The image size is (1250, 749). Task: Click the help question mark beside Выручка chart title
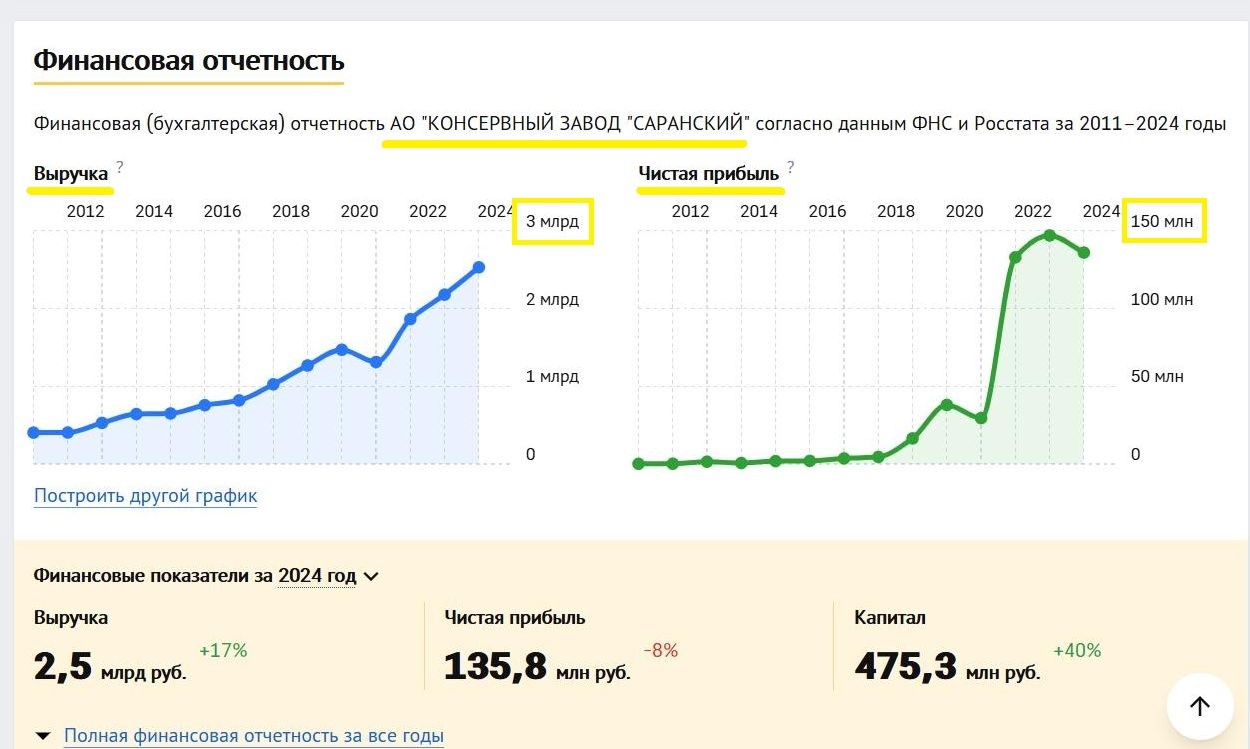120,166
